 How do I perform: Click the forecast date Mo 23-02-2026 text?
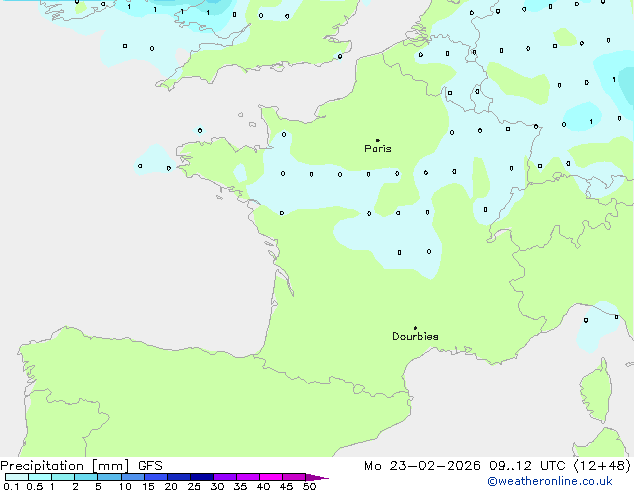[x=422, y=466]
